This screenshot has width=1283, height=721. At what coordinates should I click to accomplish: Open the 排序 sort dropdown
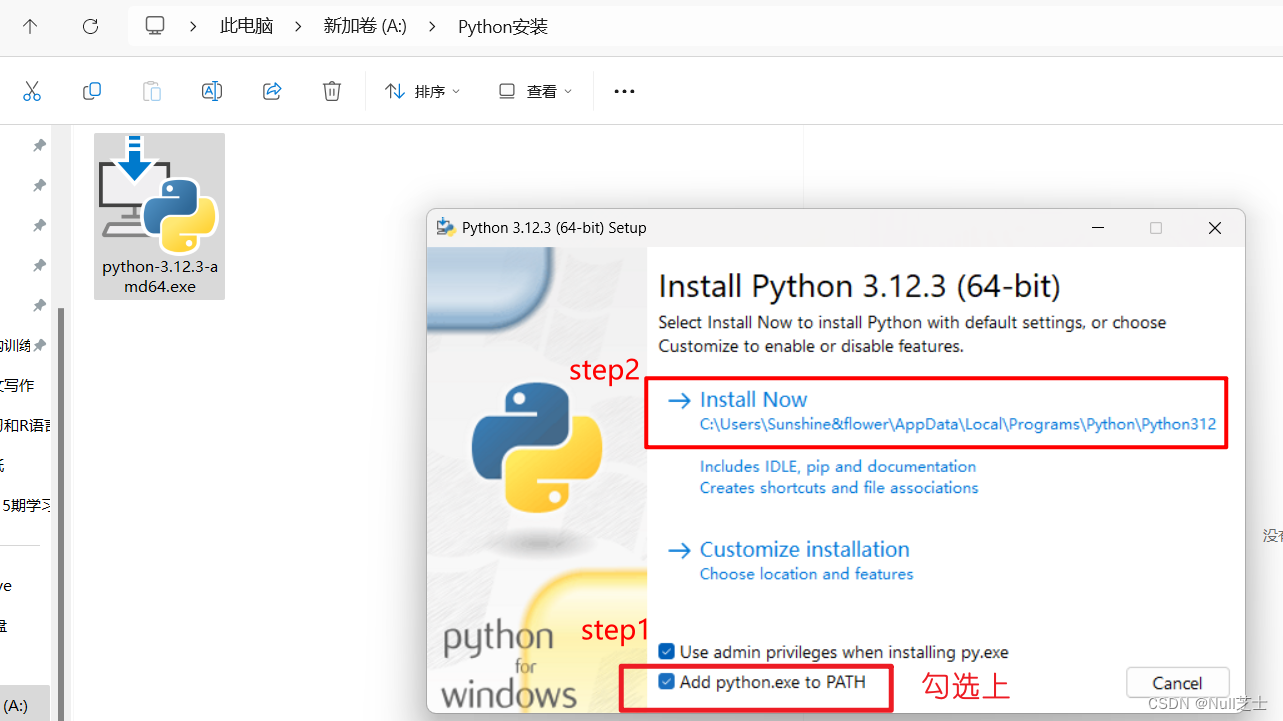point(423,91)
